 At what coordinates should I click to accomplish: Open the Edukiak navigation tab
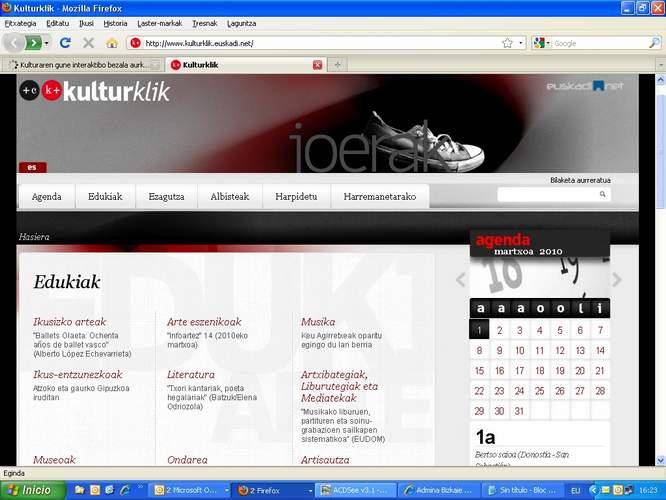click(x=105, y=196)
